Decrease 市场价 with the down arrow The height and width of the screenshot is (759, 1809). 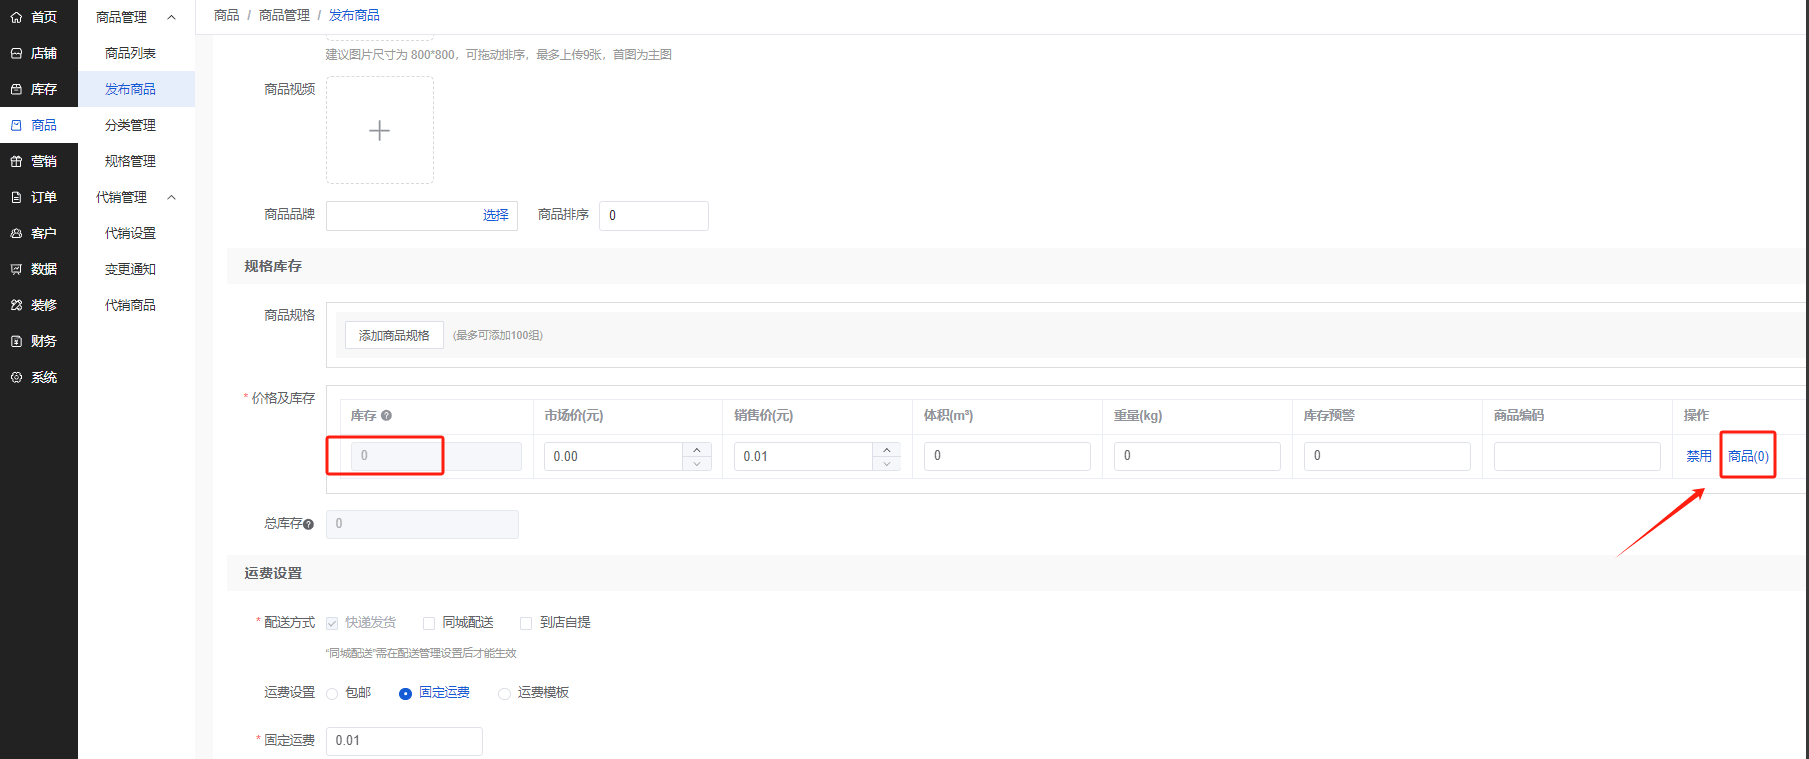point(697,463)
